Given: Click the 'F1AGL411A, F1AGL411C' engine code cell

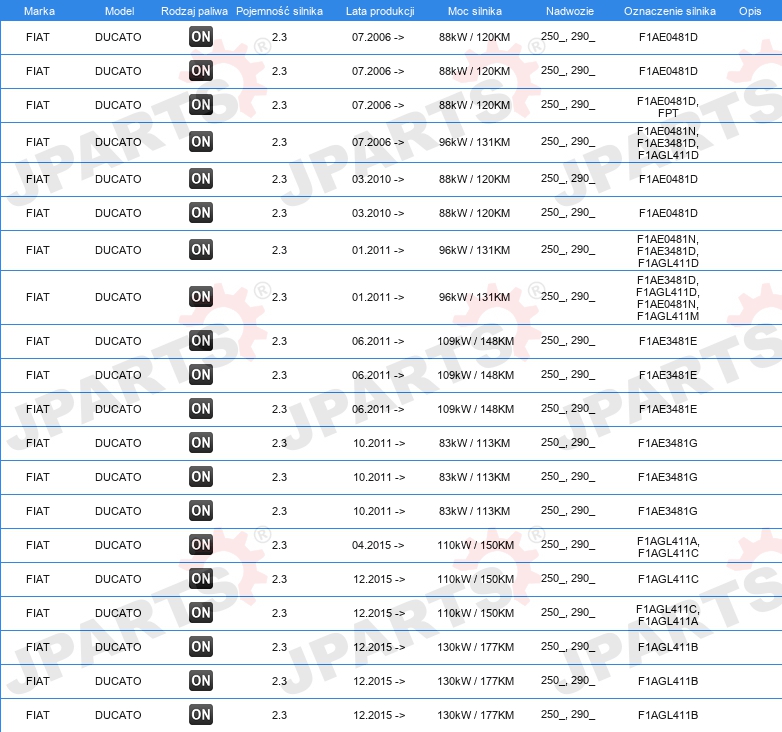Looking at the screenshot, I should 668,547.
